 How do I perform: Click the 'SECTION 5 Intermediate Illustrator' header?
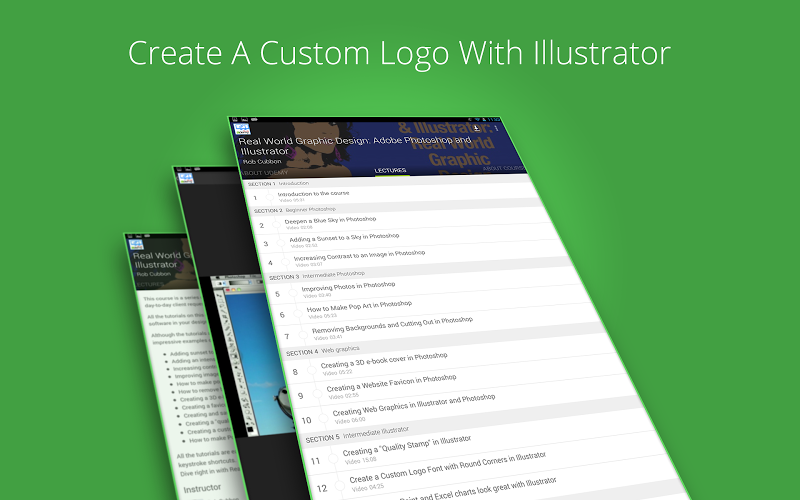pos(357,434)
